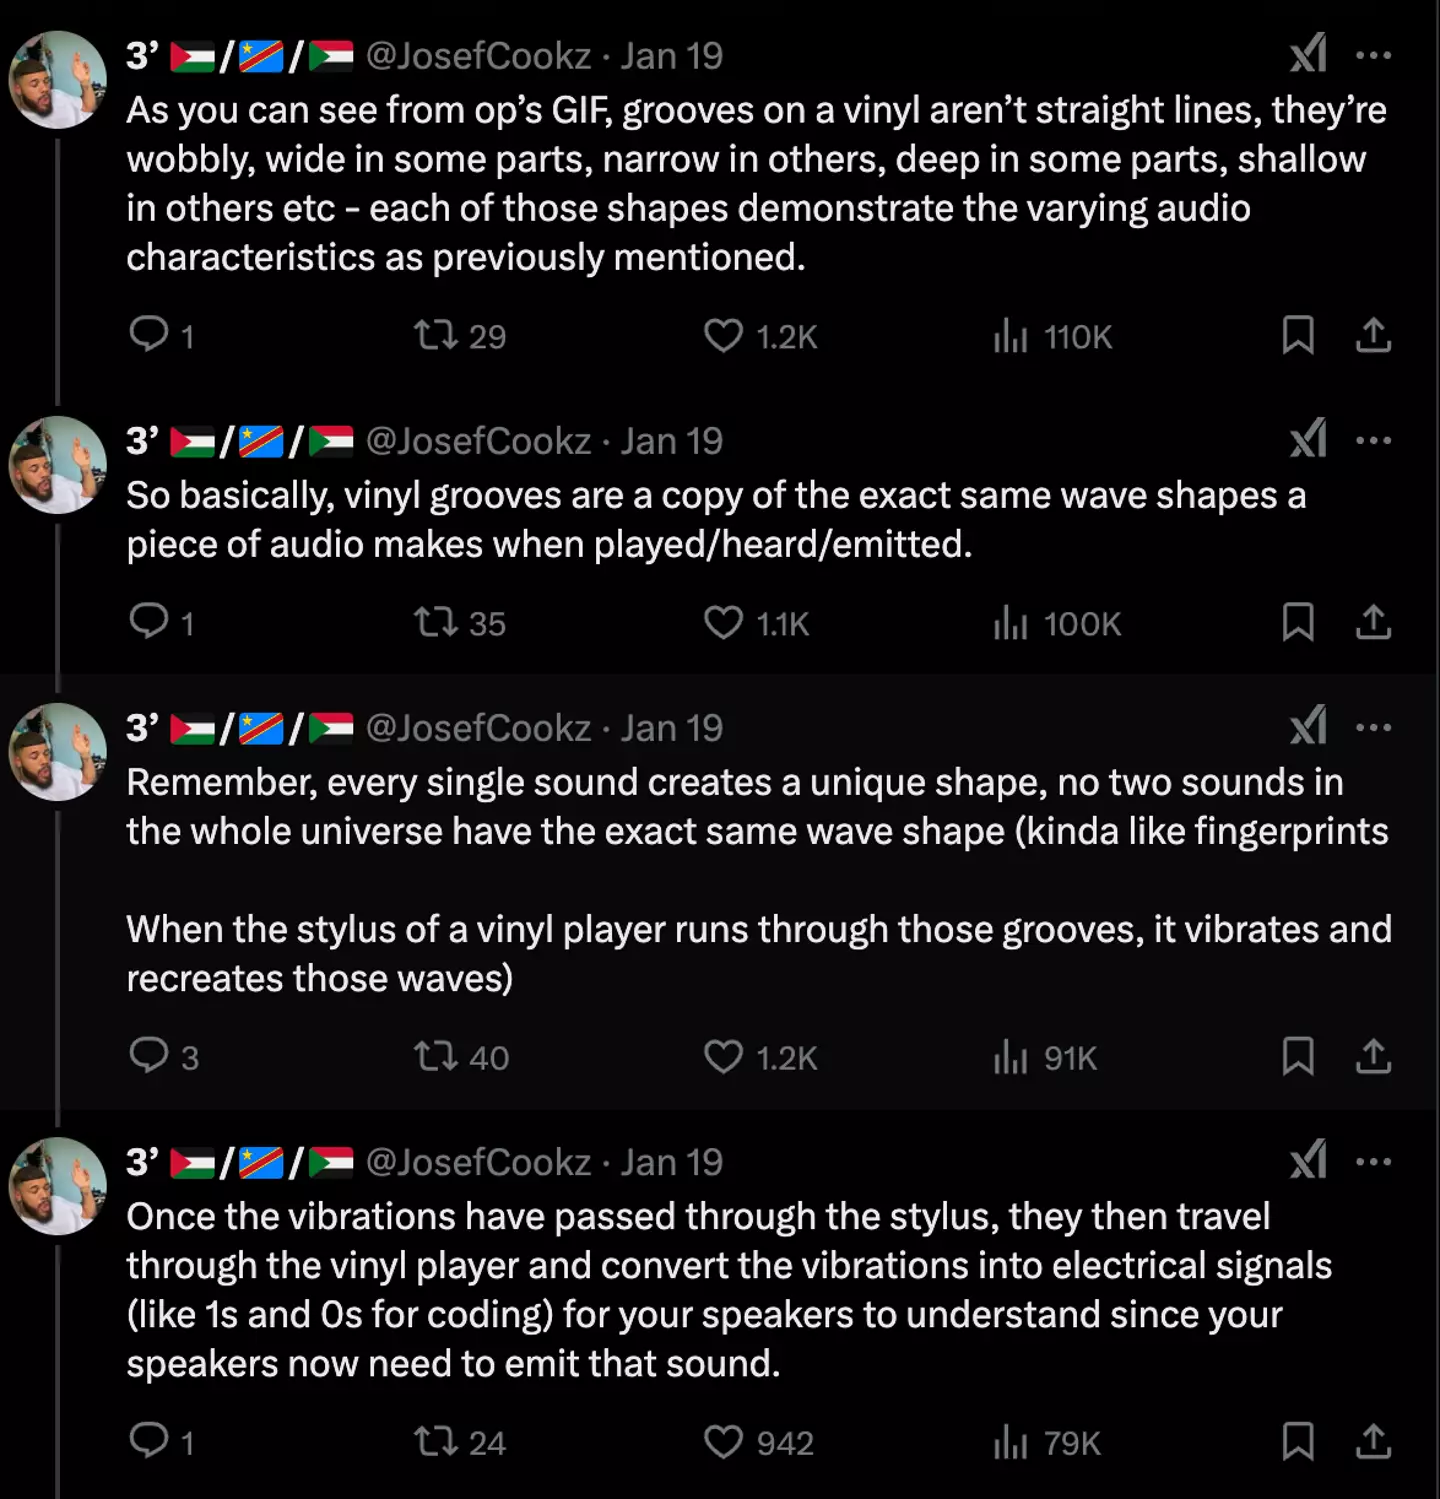Like the tweet with 1.1K likes
Screen dimensions: 1440x1499
[723, 622]
